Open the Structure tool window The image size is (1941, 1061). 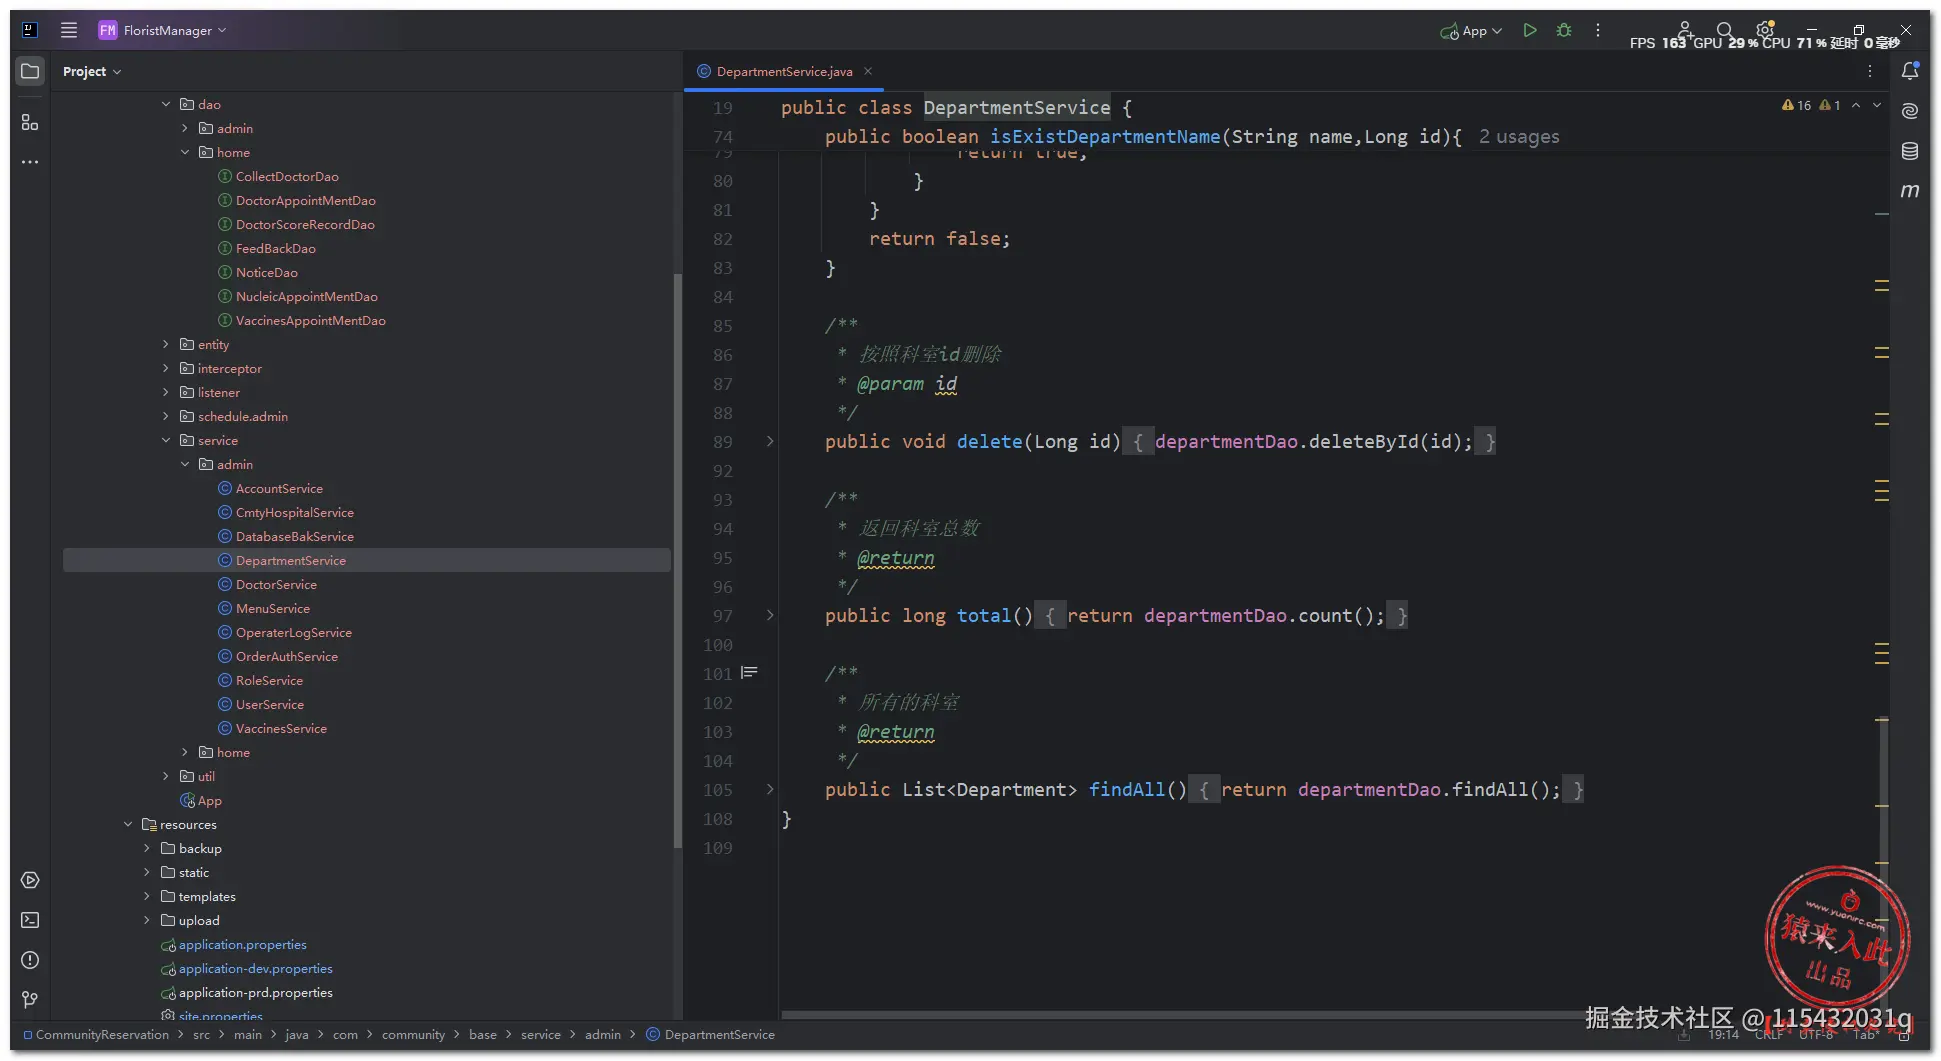30,122
